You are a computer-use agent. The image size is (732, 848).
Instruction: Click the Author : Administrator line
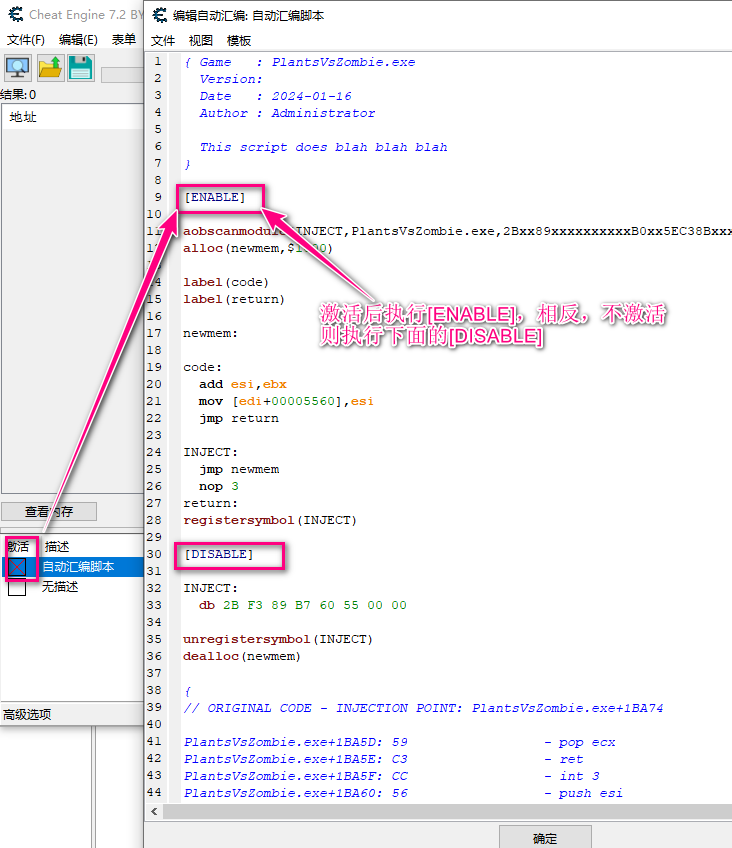[x=287, y=113]
